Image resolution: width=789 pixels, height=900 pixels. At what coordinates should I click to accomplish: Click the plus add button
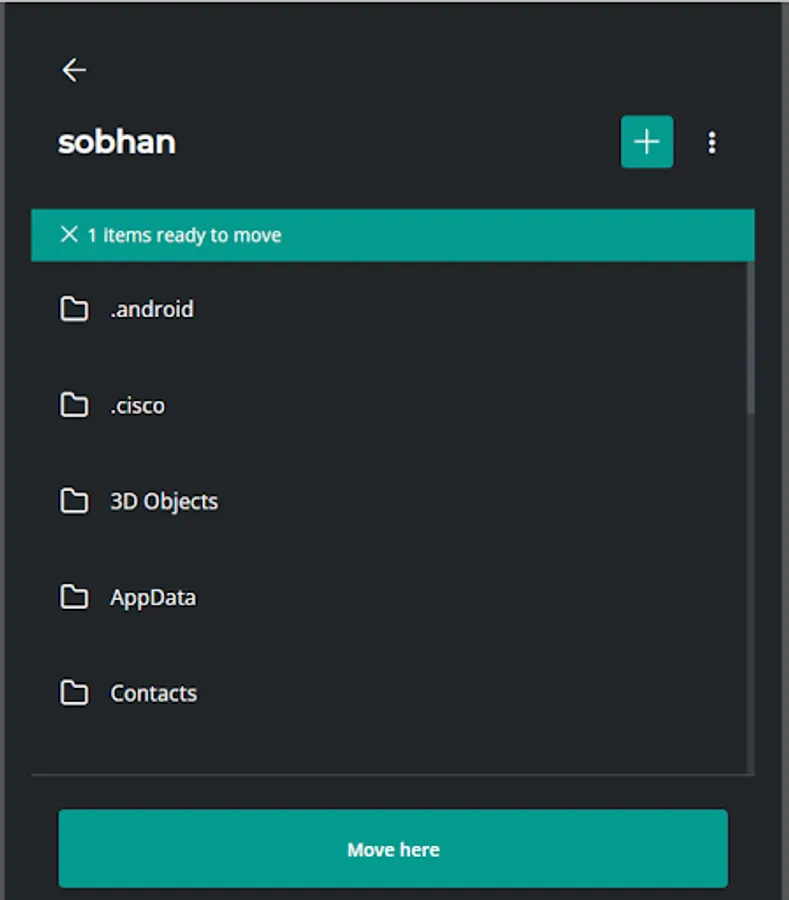click(647, 142)
